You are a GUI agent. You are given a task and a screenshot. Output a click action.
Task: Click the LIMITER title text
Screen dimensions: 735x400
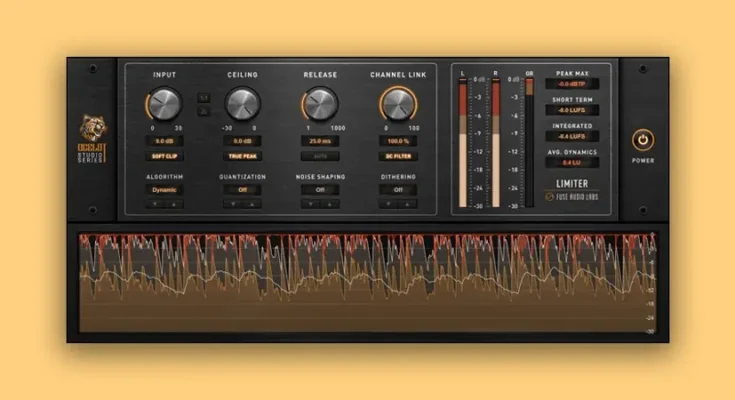572,184
